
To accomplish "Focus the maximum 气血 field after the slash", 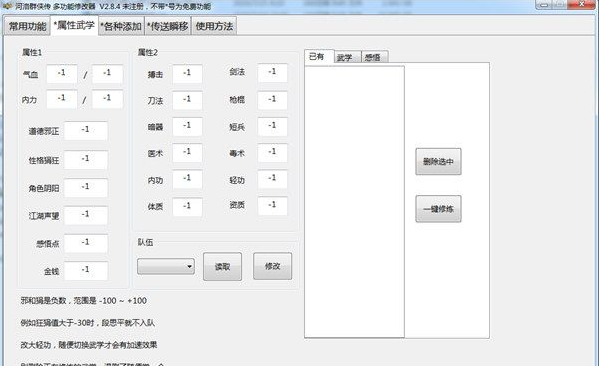I will click(107, 73).
